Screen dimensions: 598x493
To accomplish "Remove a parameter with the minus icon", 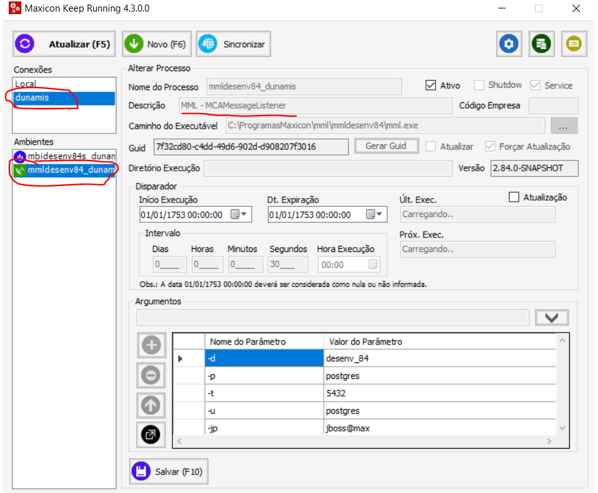I will [151, 375].
